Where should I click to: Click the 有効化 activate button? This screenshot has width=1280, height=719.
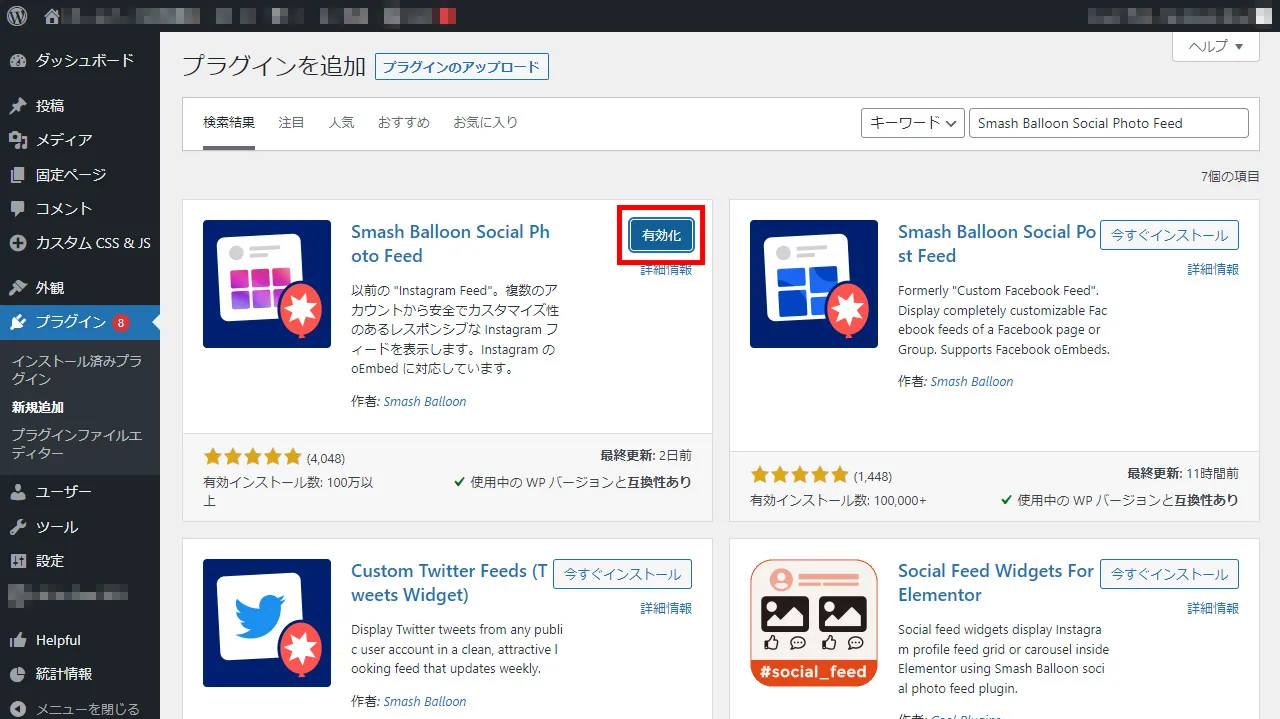[661, 236]
